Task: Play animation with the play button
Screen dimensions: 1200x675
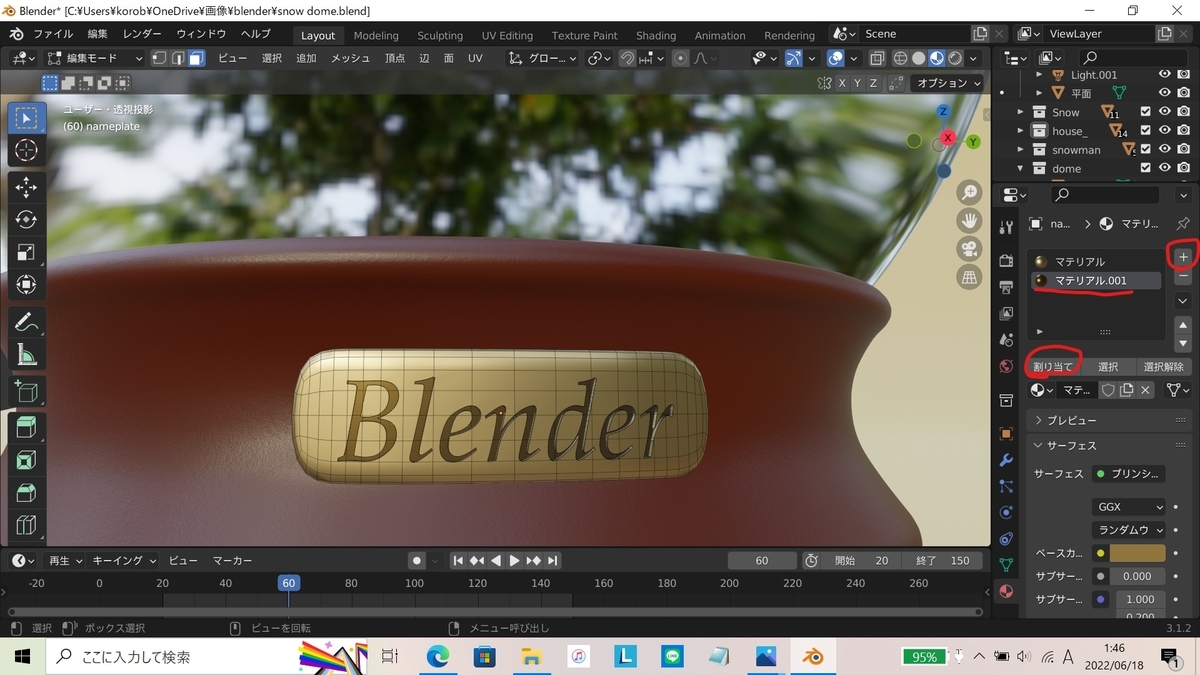Action: (x=514, y=560)
